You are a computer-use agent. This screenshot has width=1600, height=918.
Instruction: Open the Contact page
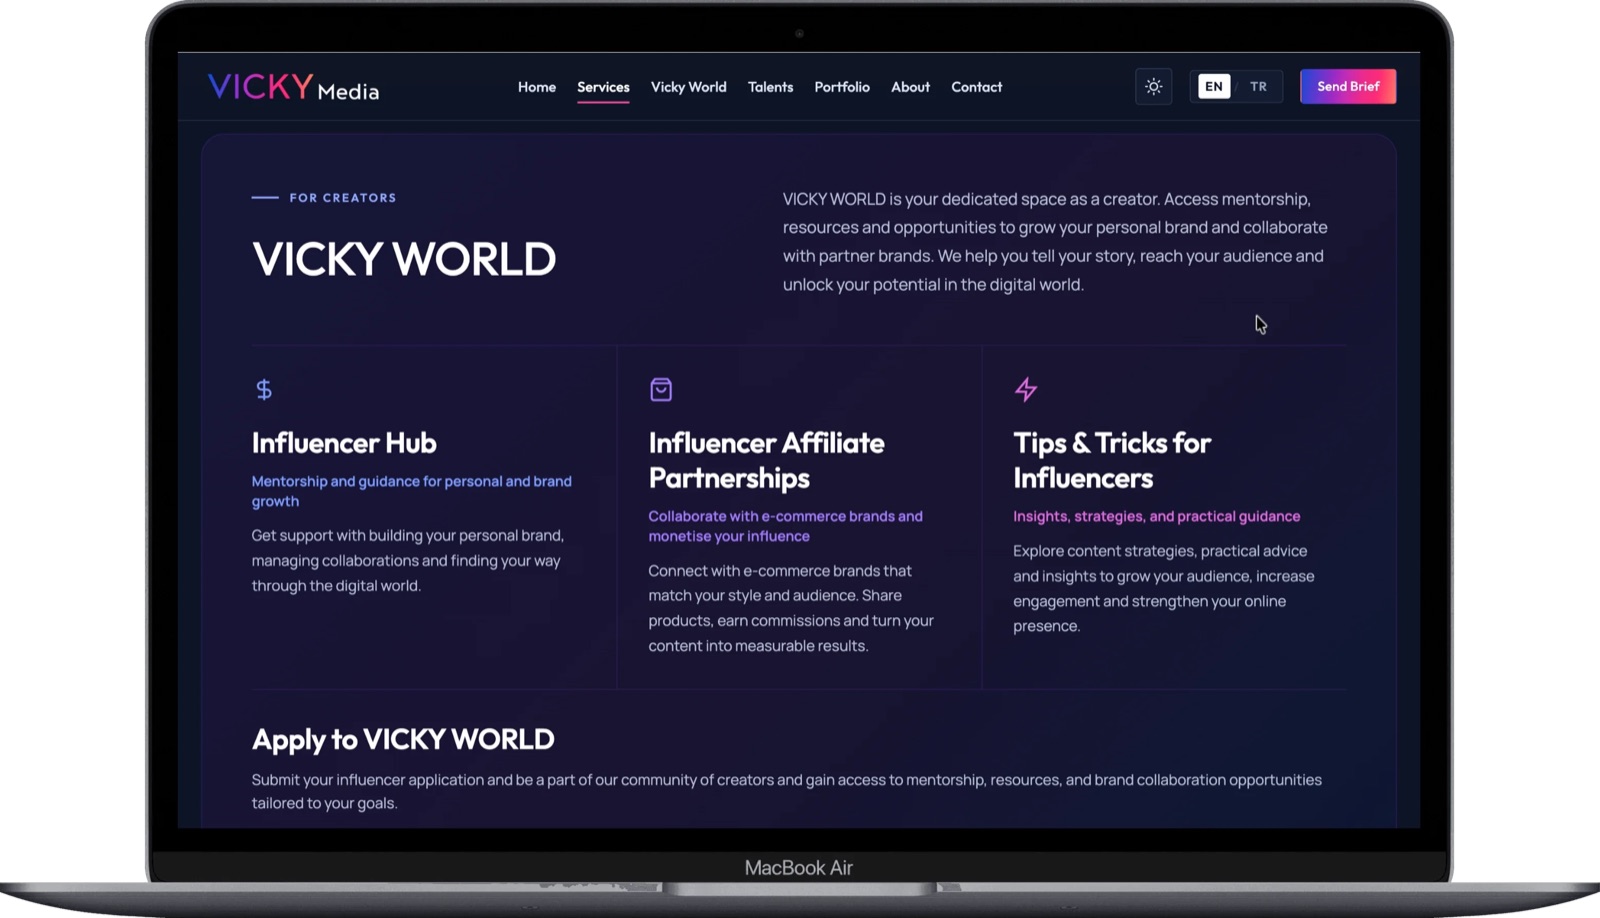click(x=977, y=87)
